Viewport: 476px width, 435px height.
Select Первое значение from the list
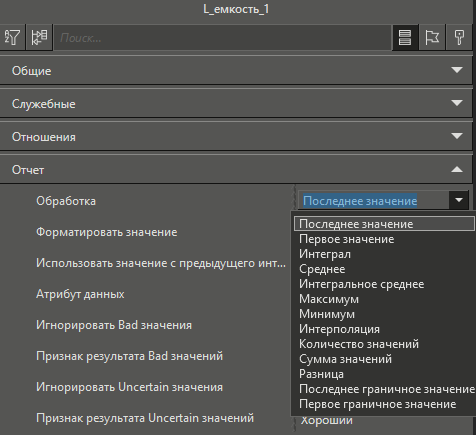tap(347, 239)
